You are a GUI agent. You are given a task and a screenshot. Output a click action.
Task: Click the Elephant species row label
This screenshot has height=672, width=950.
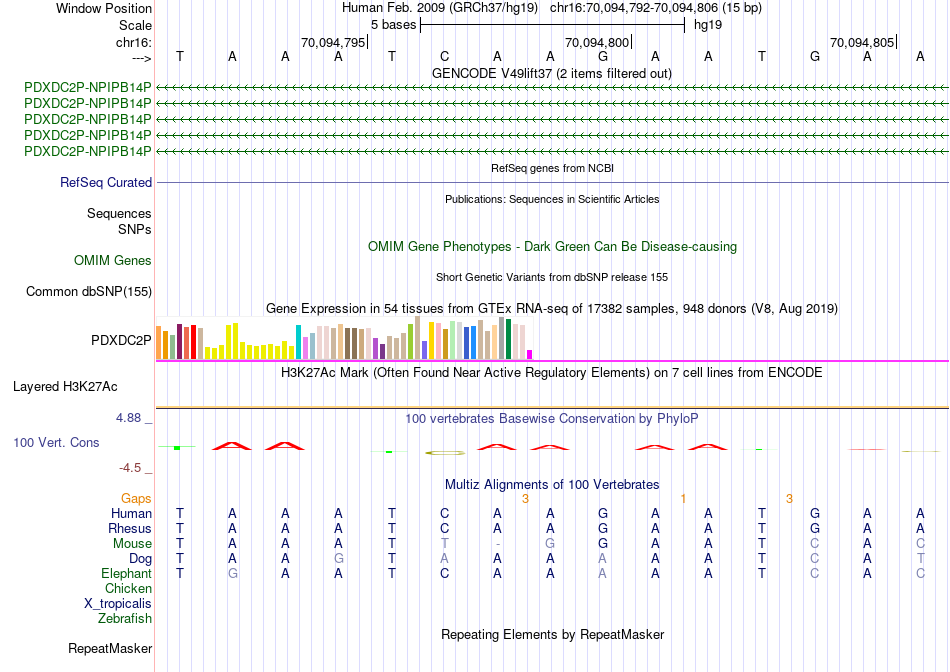pos(127,573)
